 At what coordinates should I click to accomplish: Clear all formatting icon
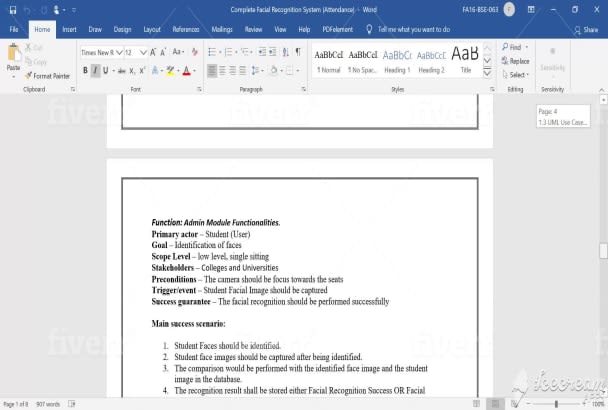(195, 52)
